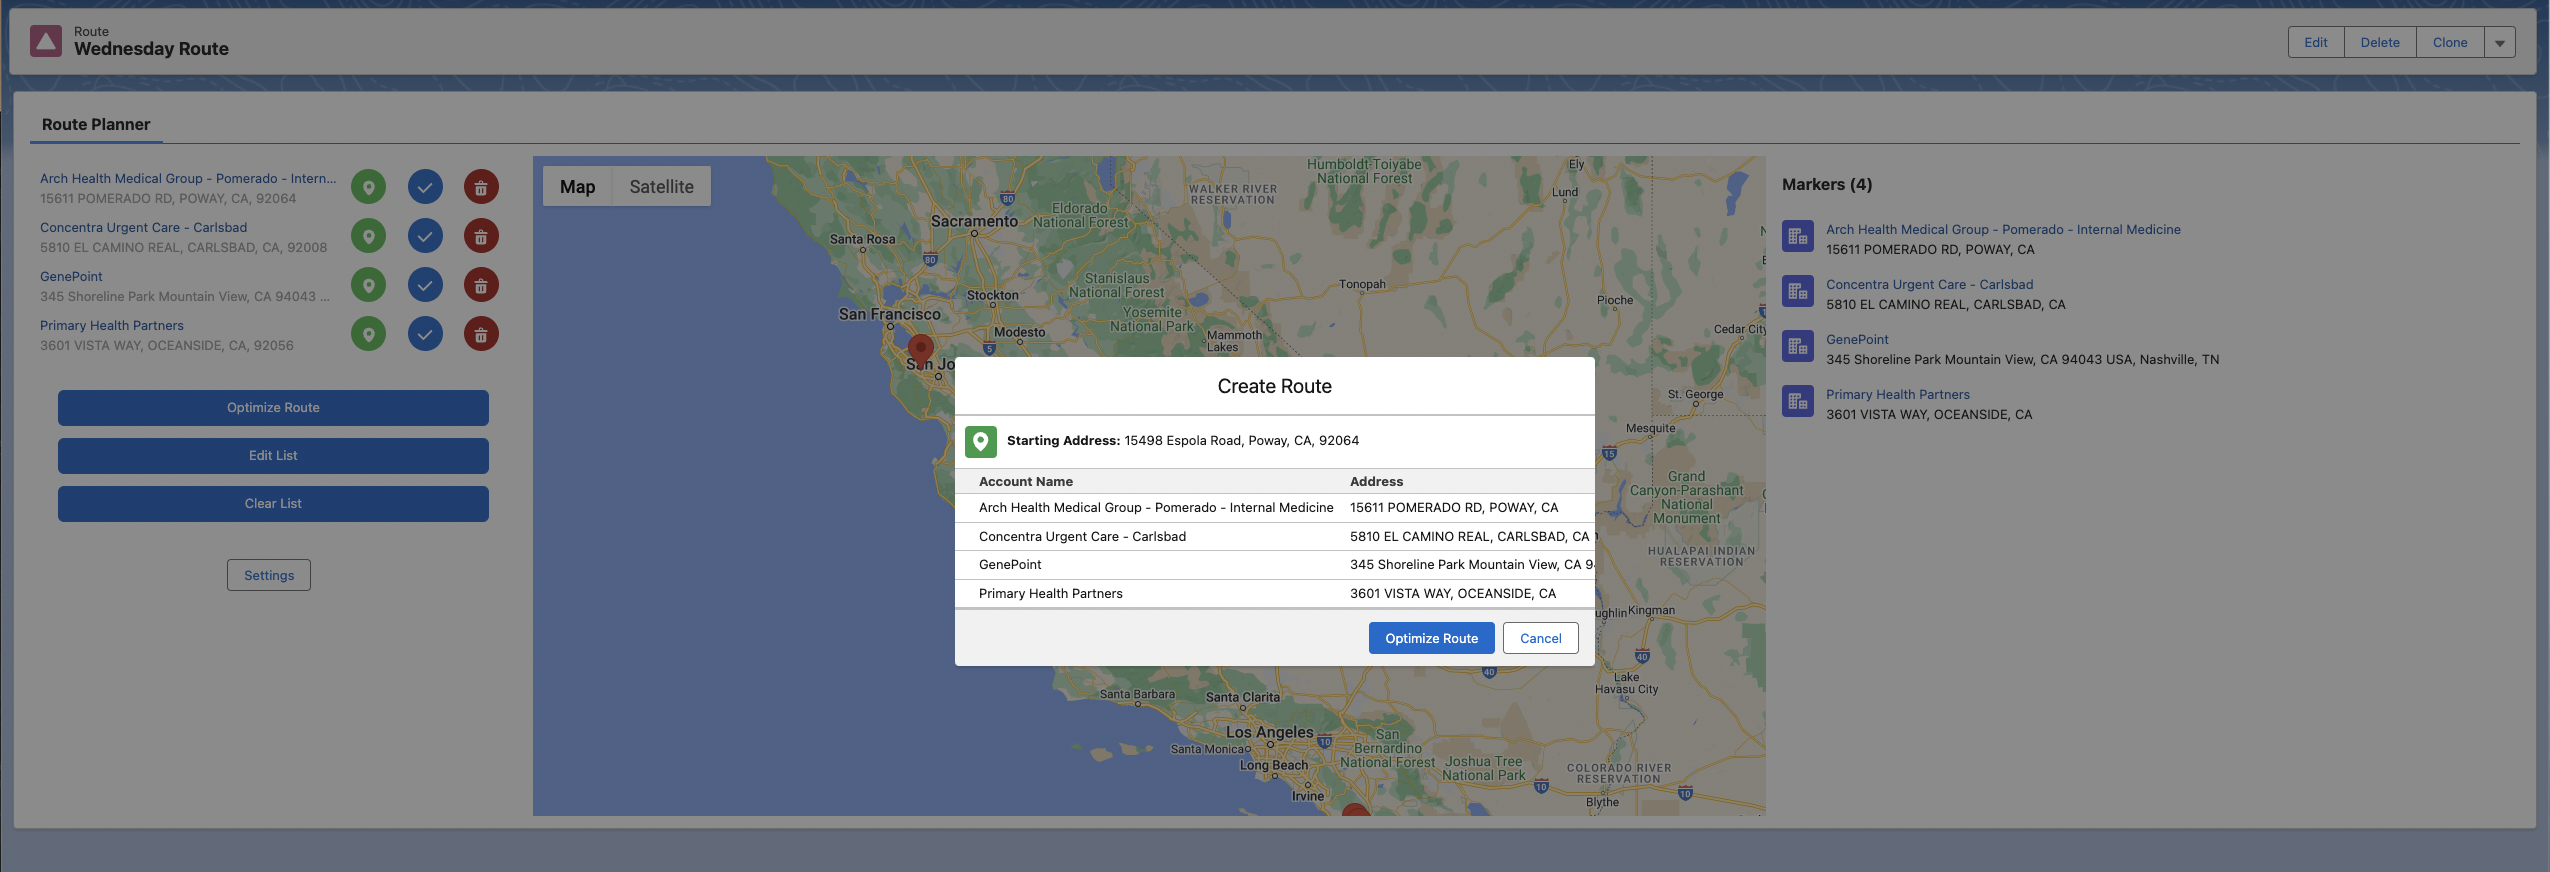The height and width of the screenshot is (872, 2550).
Task: Click green locate pin for Arch Health Medical Group
Action: click(368, 187)
